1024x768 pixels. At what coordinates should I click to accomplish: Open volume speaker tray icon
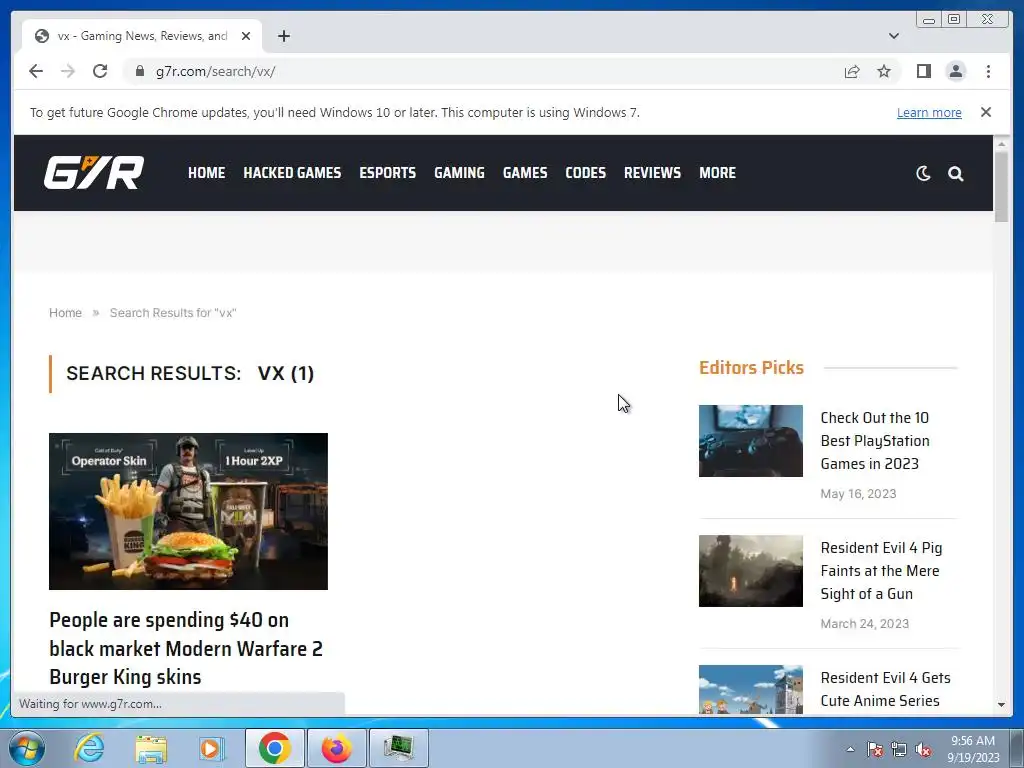tap(923, 749)
